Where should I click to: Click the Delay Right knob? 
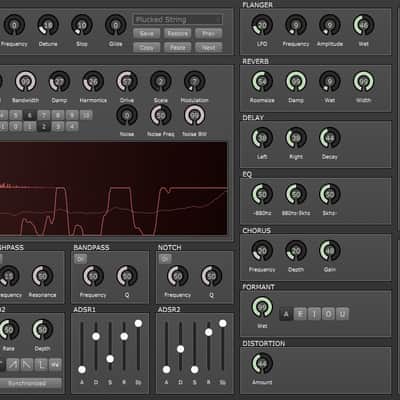click(x=296, y=138)
